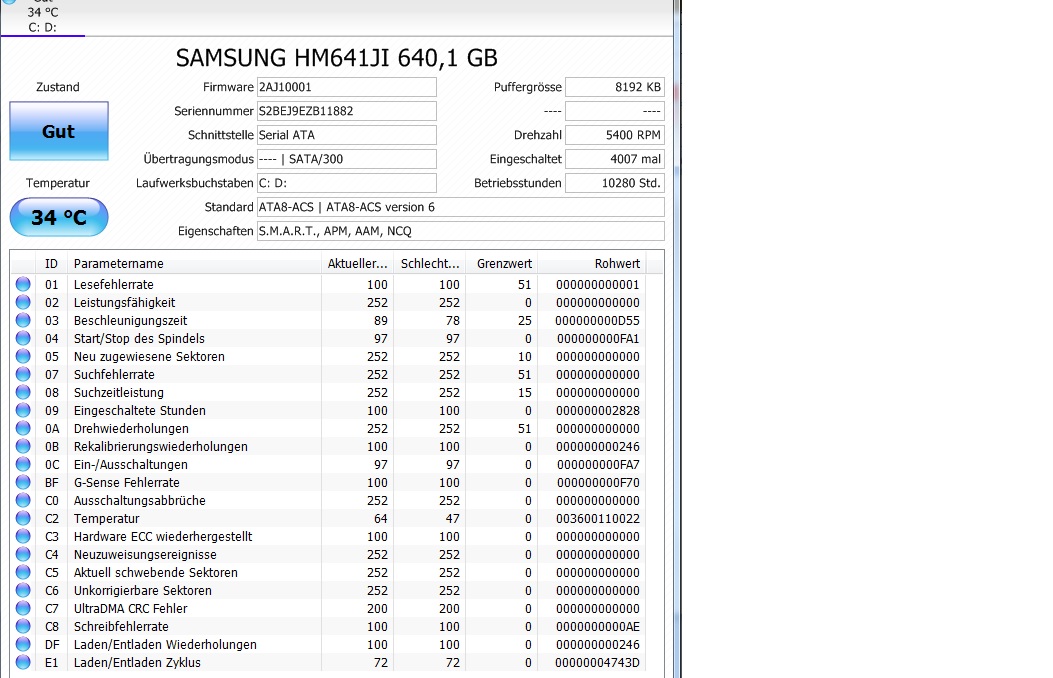The height and width of the screenshot is (678, 1053).
Task: Click raw value 00000004743D of Laden/Entladen Zyklus
Action: click(598, 663)
